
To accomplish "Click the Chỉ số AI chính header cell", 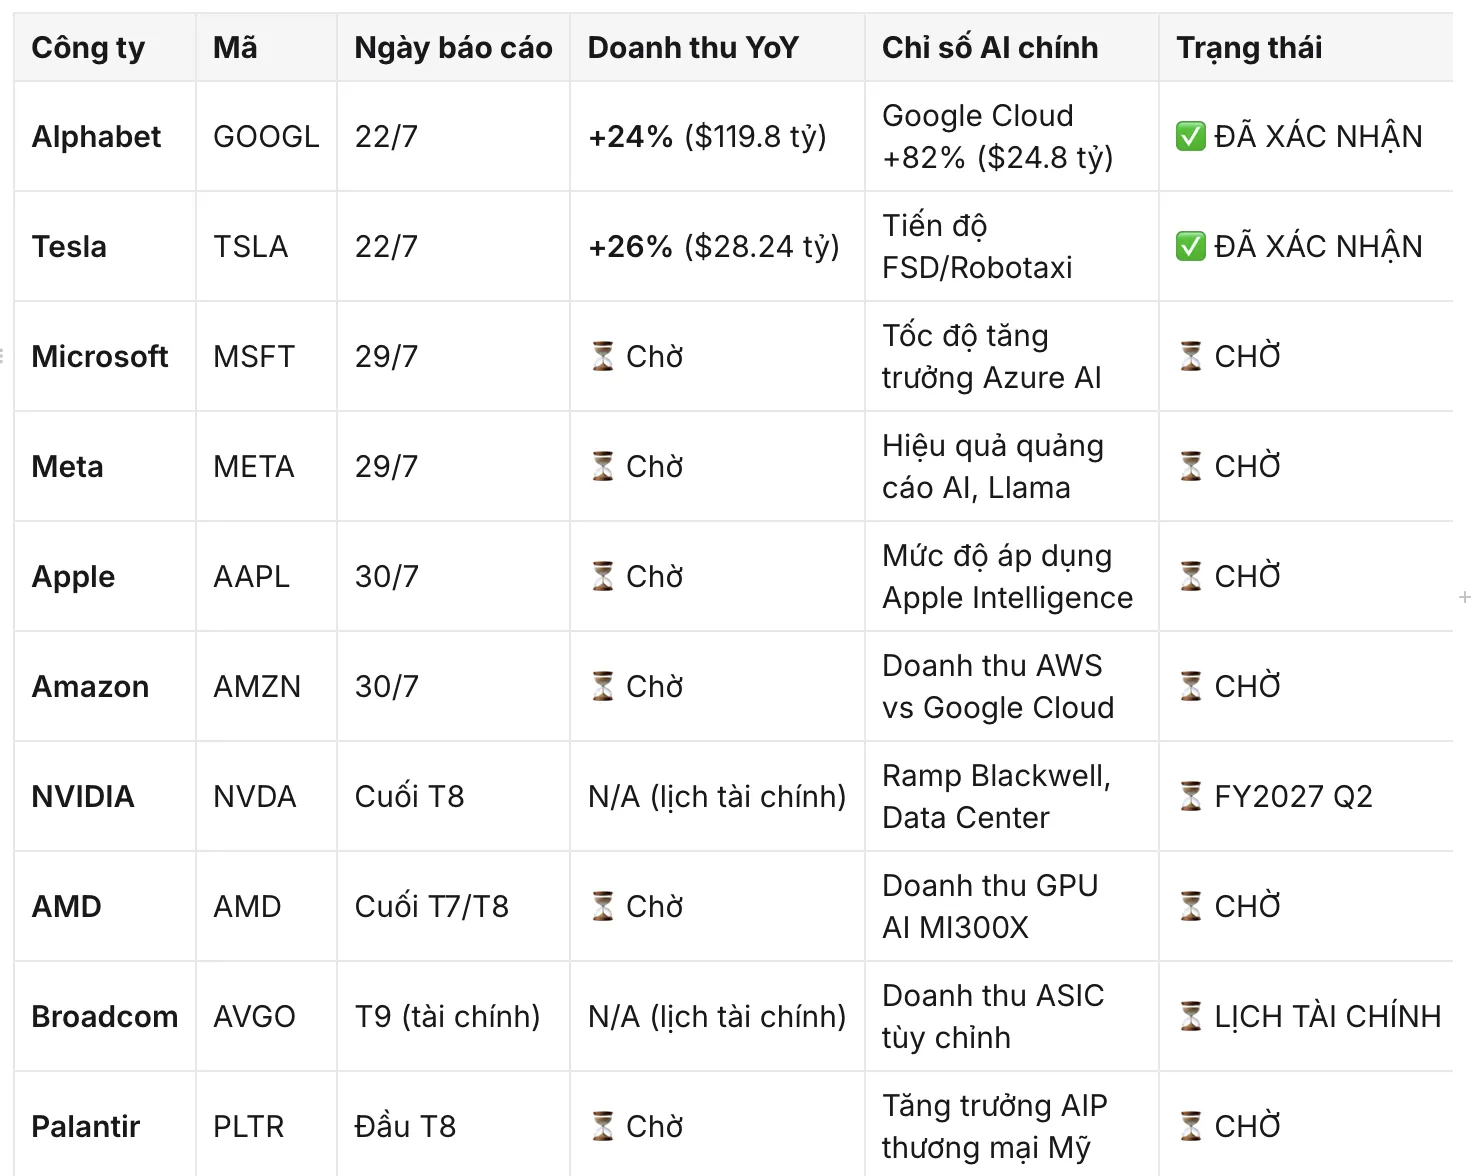I will tap(1012, 47).
